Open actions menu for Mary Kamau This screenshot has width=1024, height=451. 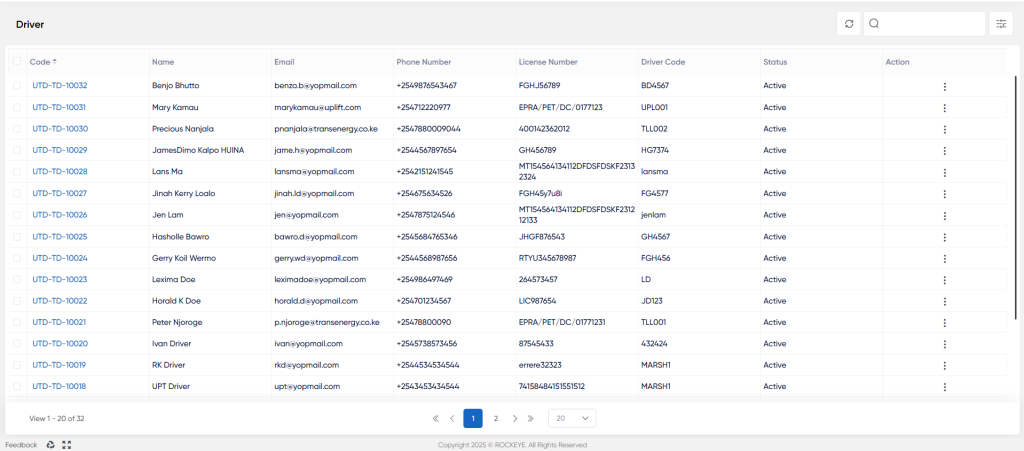click(x=944, y=108)
